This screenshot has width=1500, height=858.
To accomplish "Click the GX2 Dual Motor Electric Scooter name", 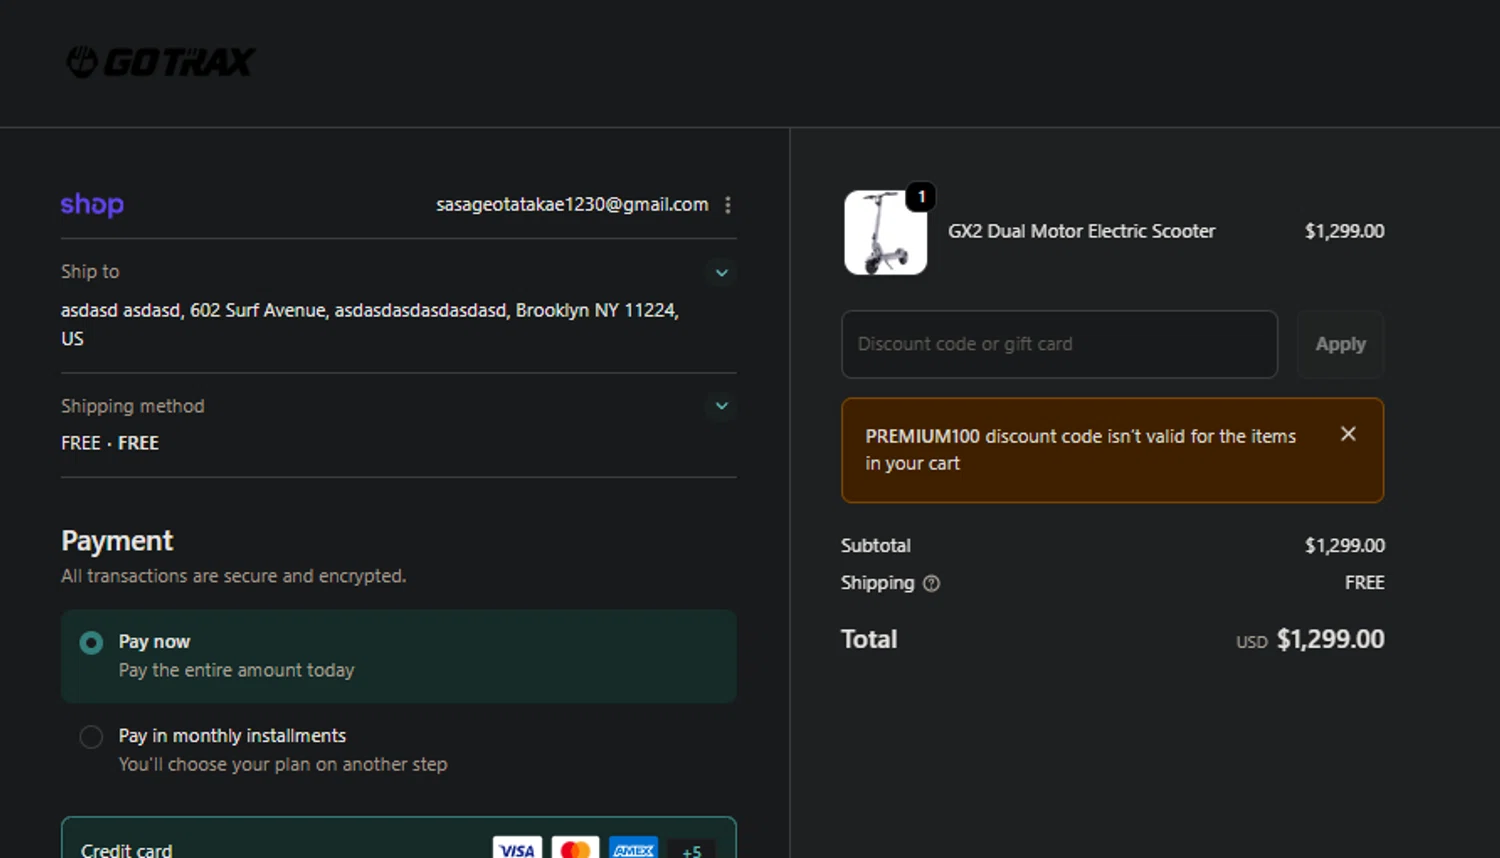I will pos(1082,231).
